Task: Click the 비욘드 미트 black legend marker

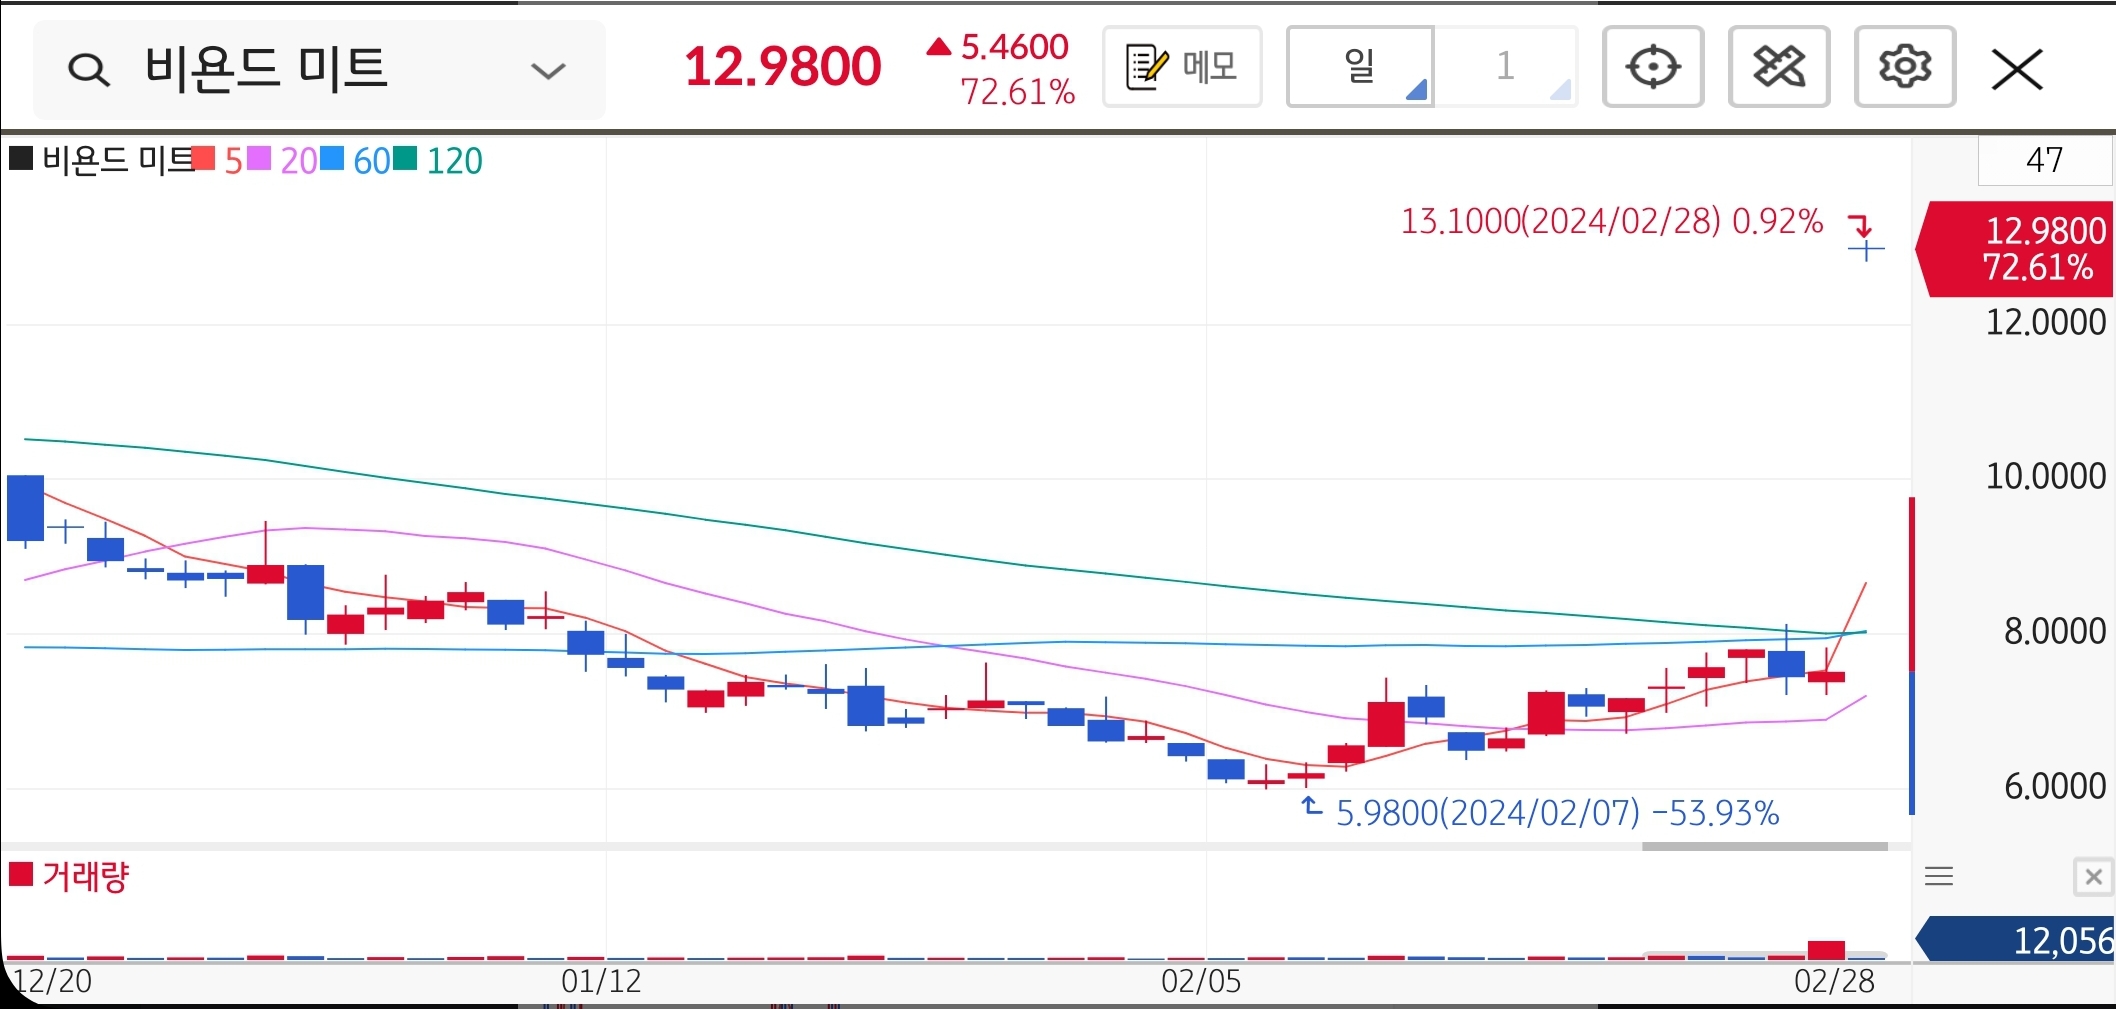Action: click(21, 158)
